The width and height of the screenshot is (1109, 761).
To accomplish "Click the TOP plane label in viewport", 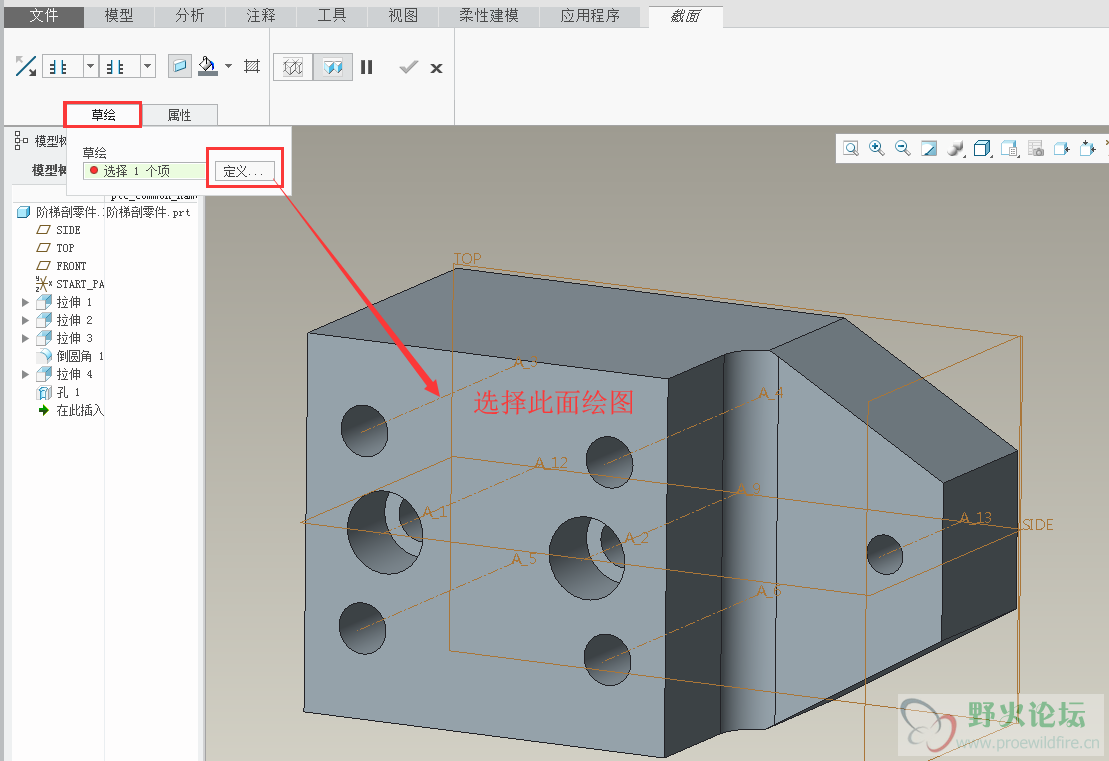I will pyautogui.click(x=468, y=259).
